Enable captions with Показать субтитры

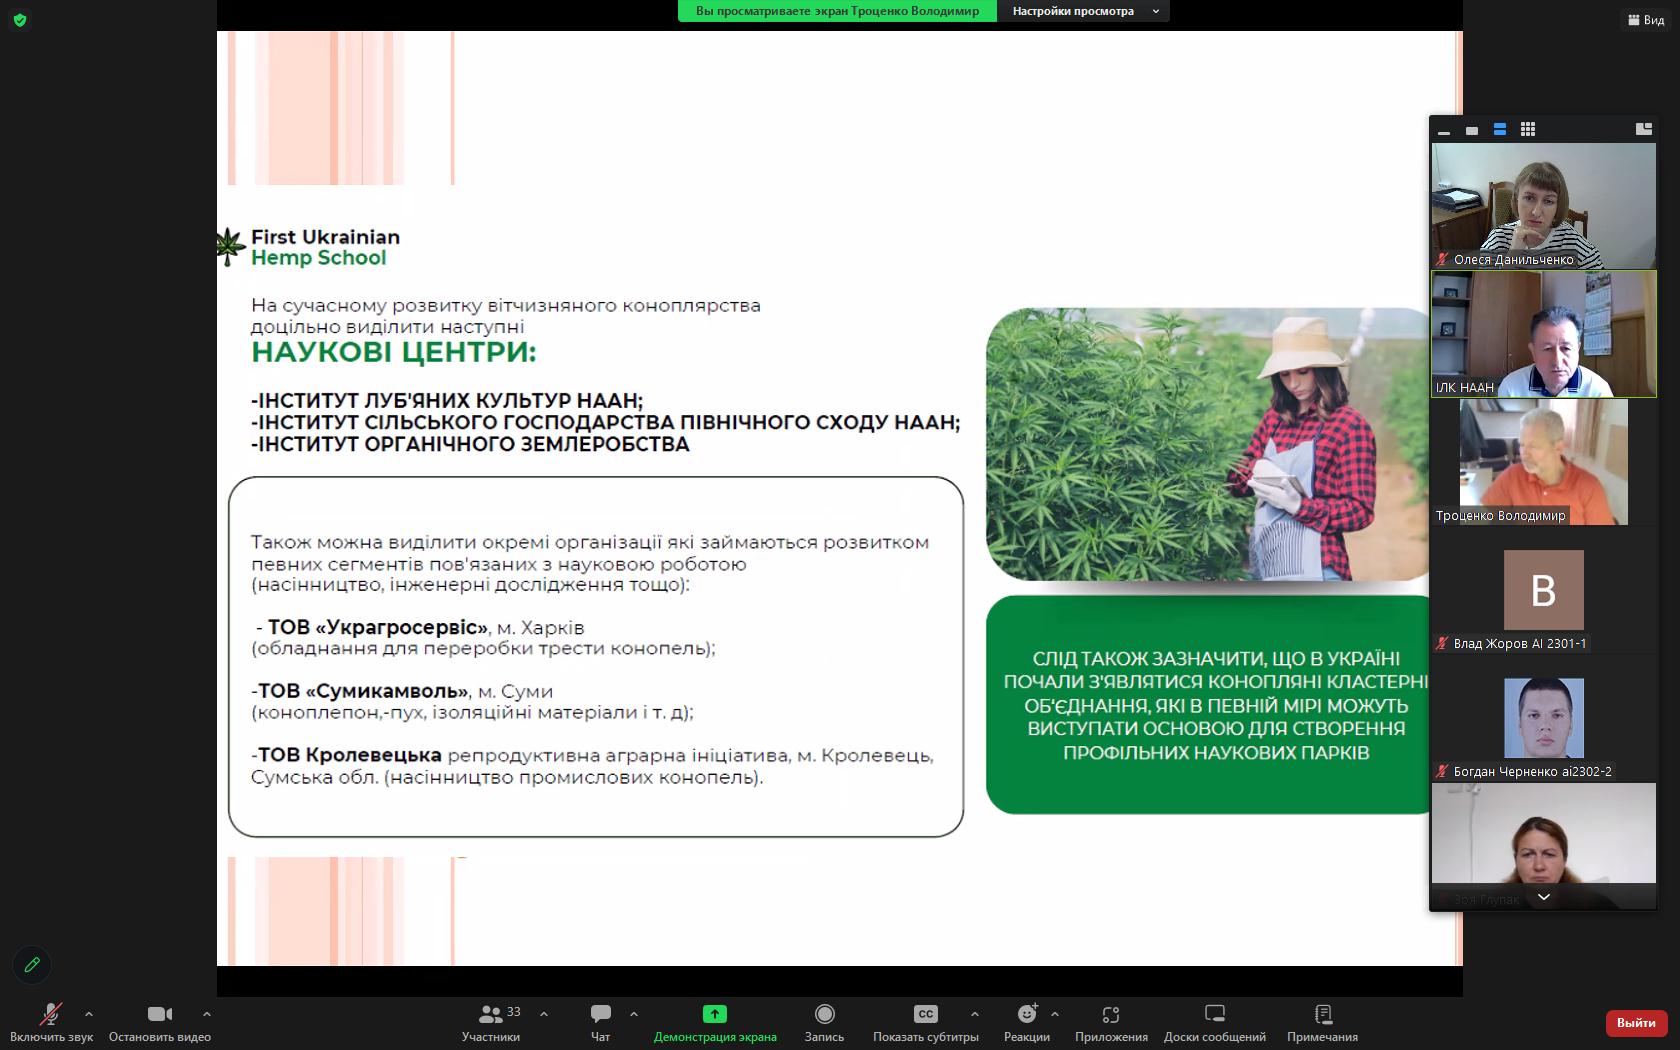[x=926, y=1022]
